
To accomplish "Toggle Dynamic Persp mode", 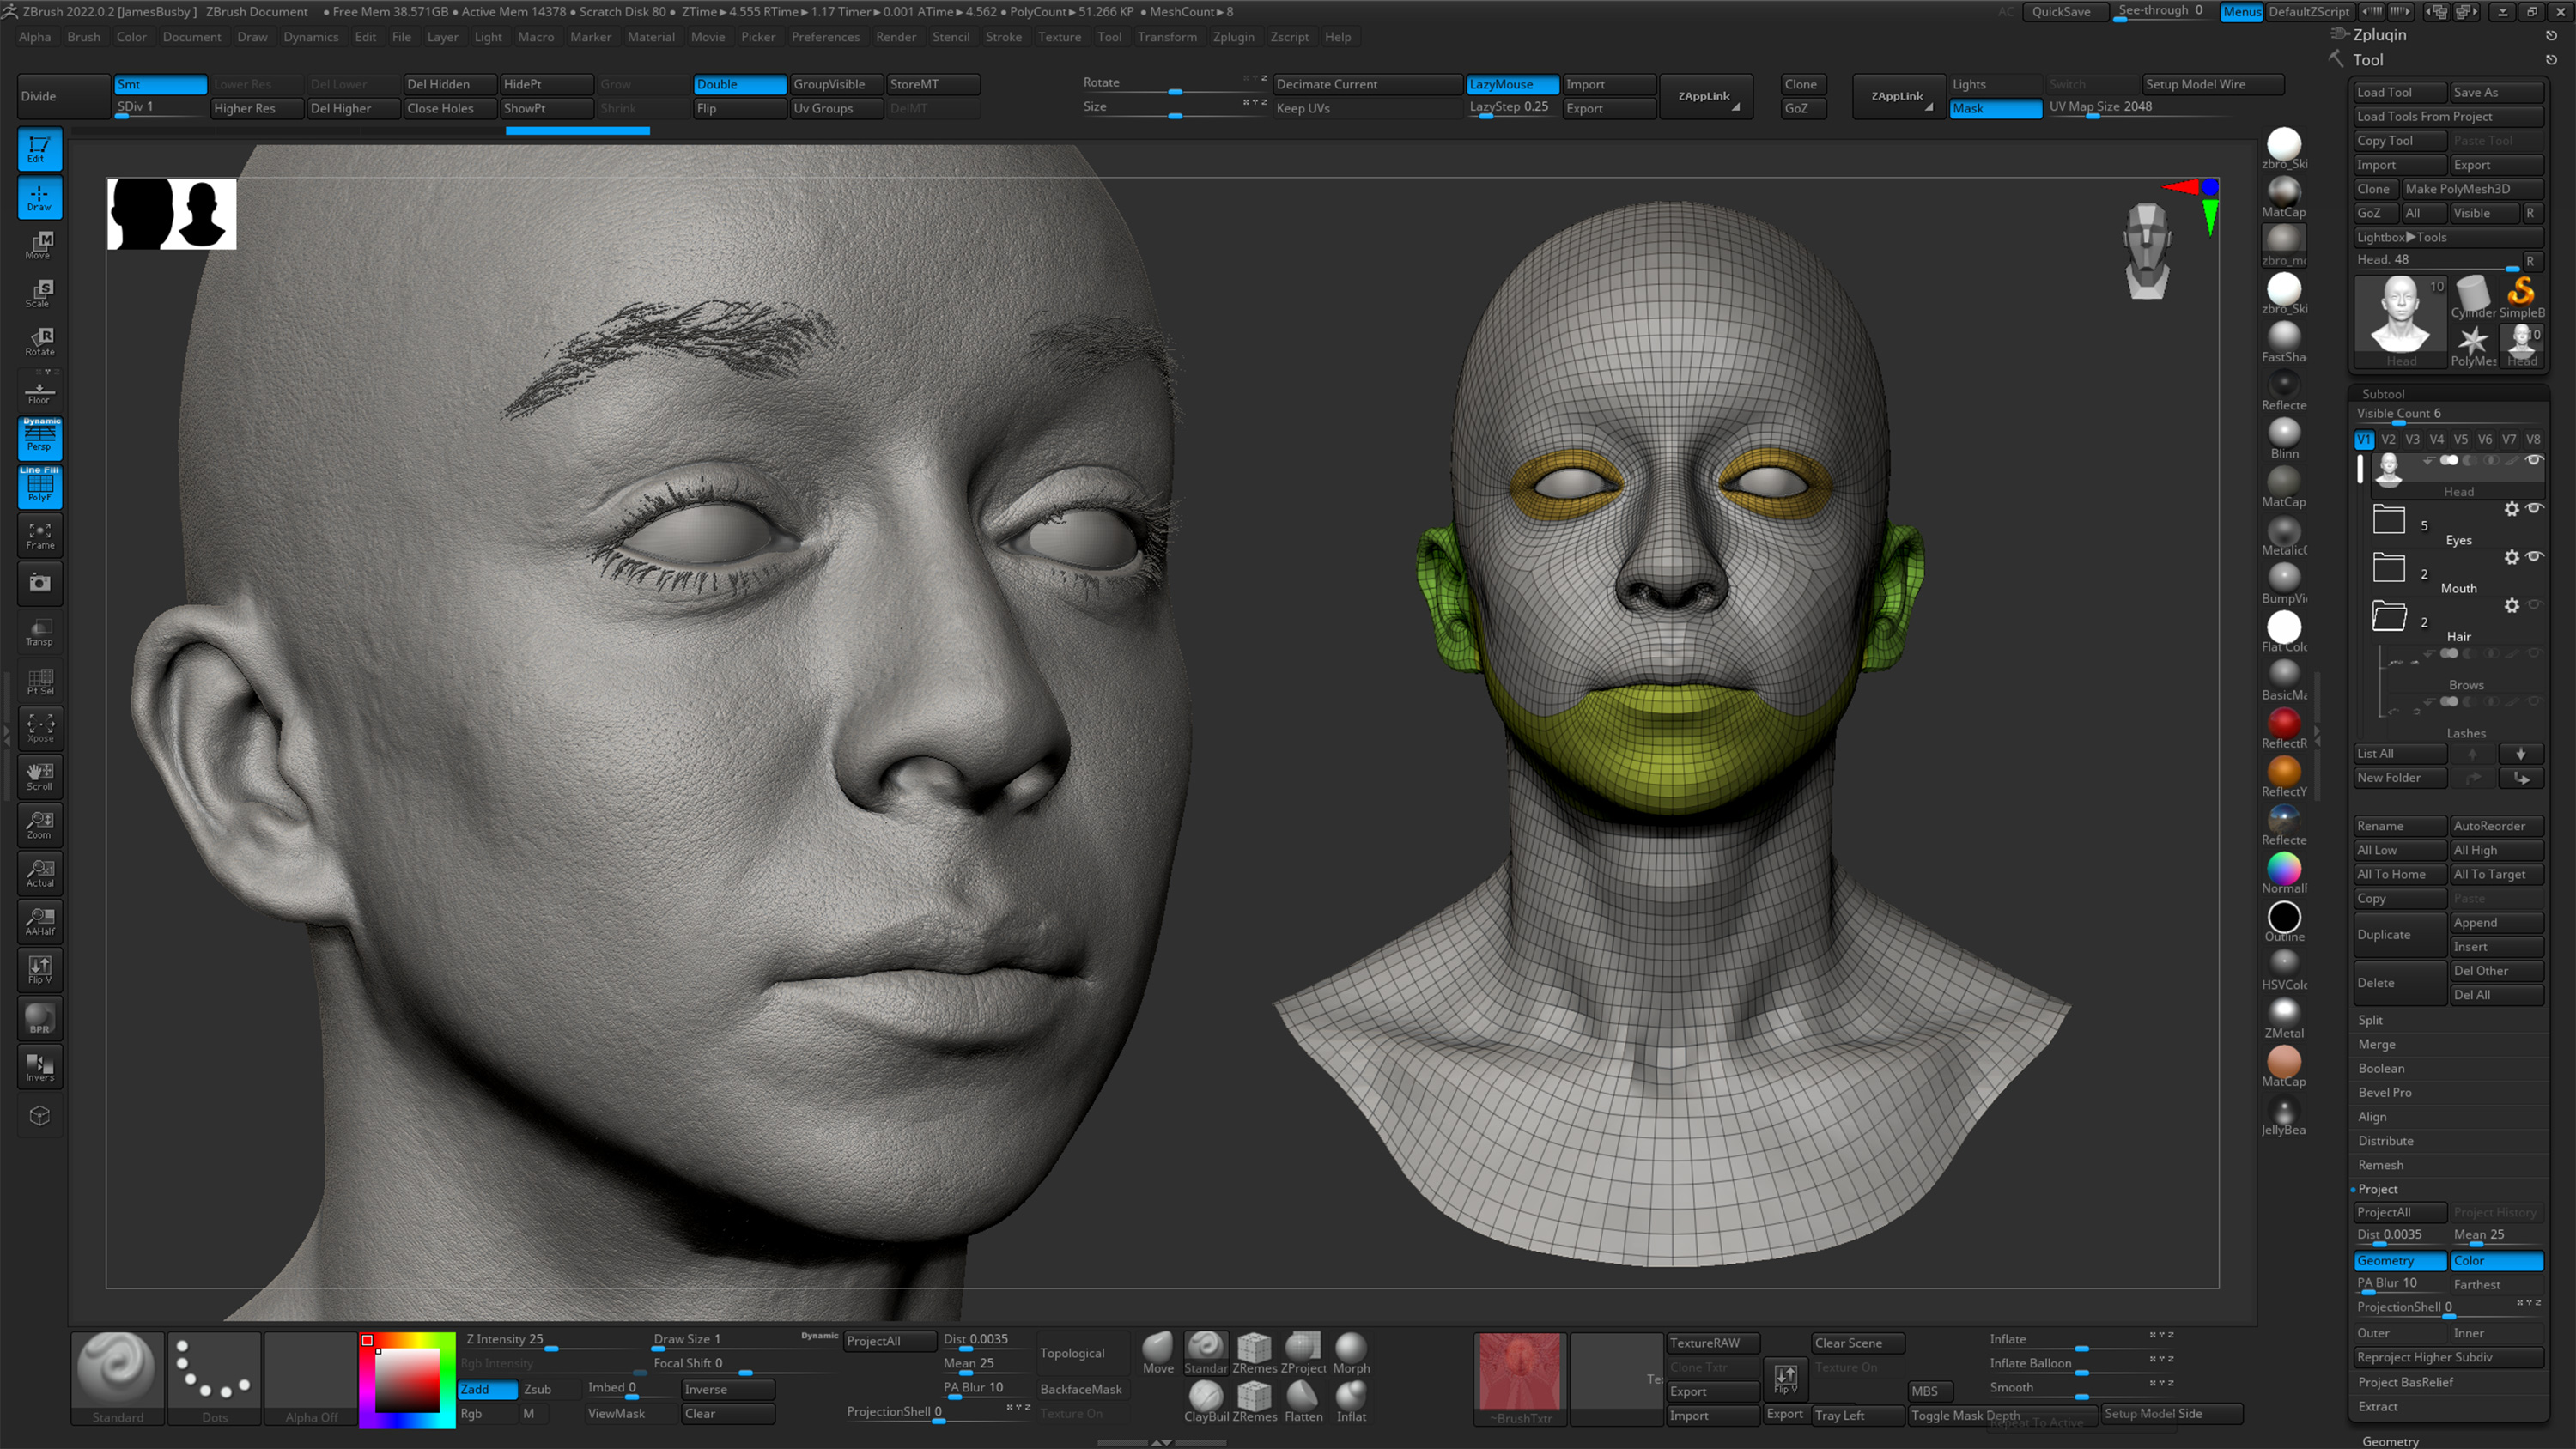I will (40, 438).
